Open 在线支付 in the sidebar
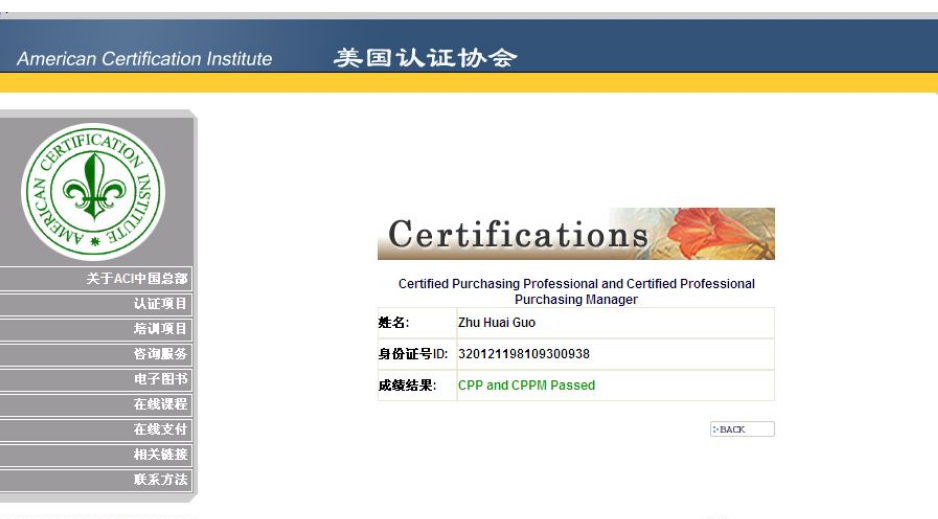This screenshot has height=519, width=938. (x=96, y=429)
